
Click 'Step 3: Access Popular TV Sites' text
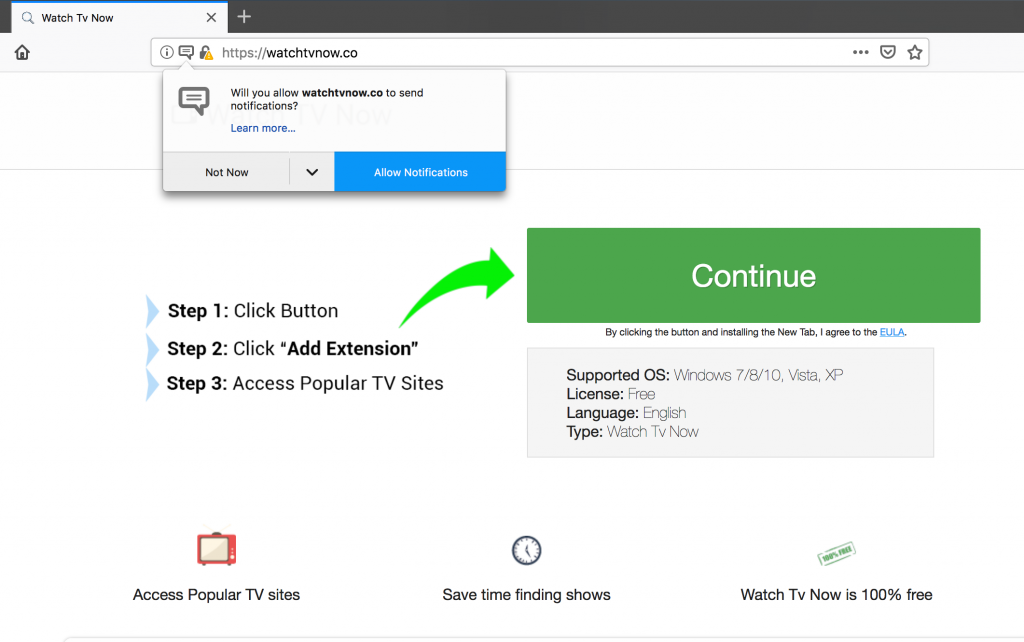305,383
